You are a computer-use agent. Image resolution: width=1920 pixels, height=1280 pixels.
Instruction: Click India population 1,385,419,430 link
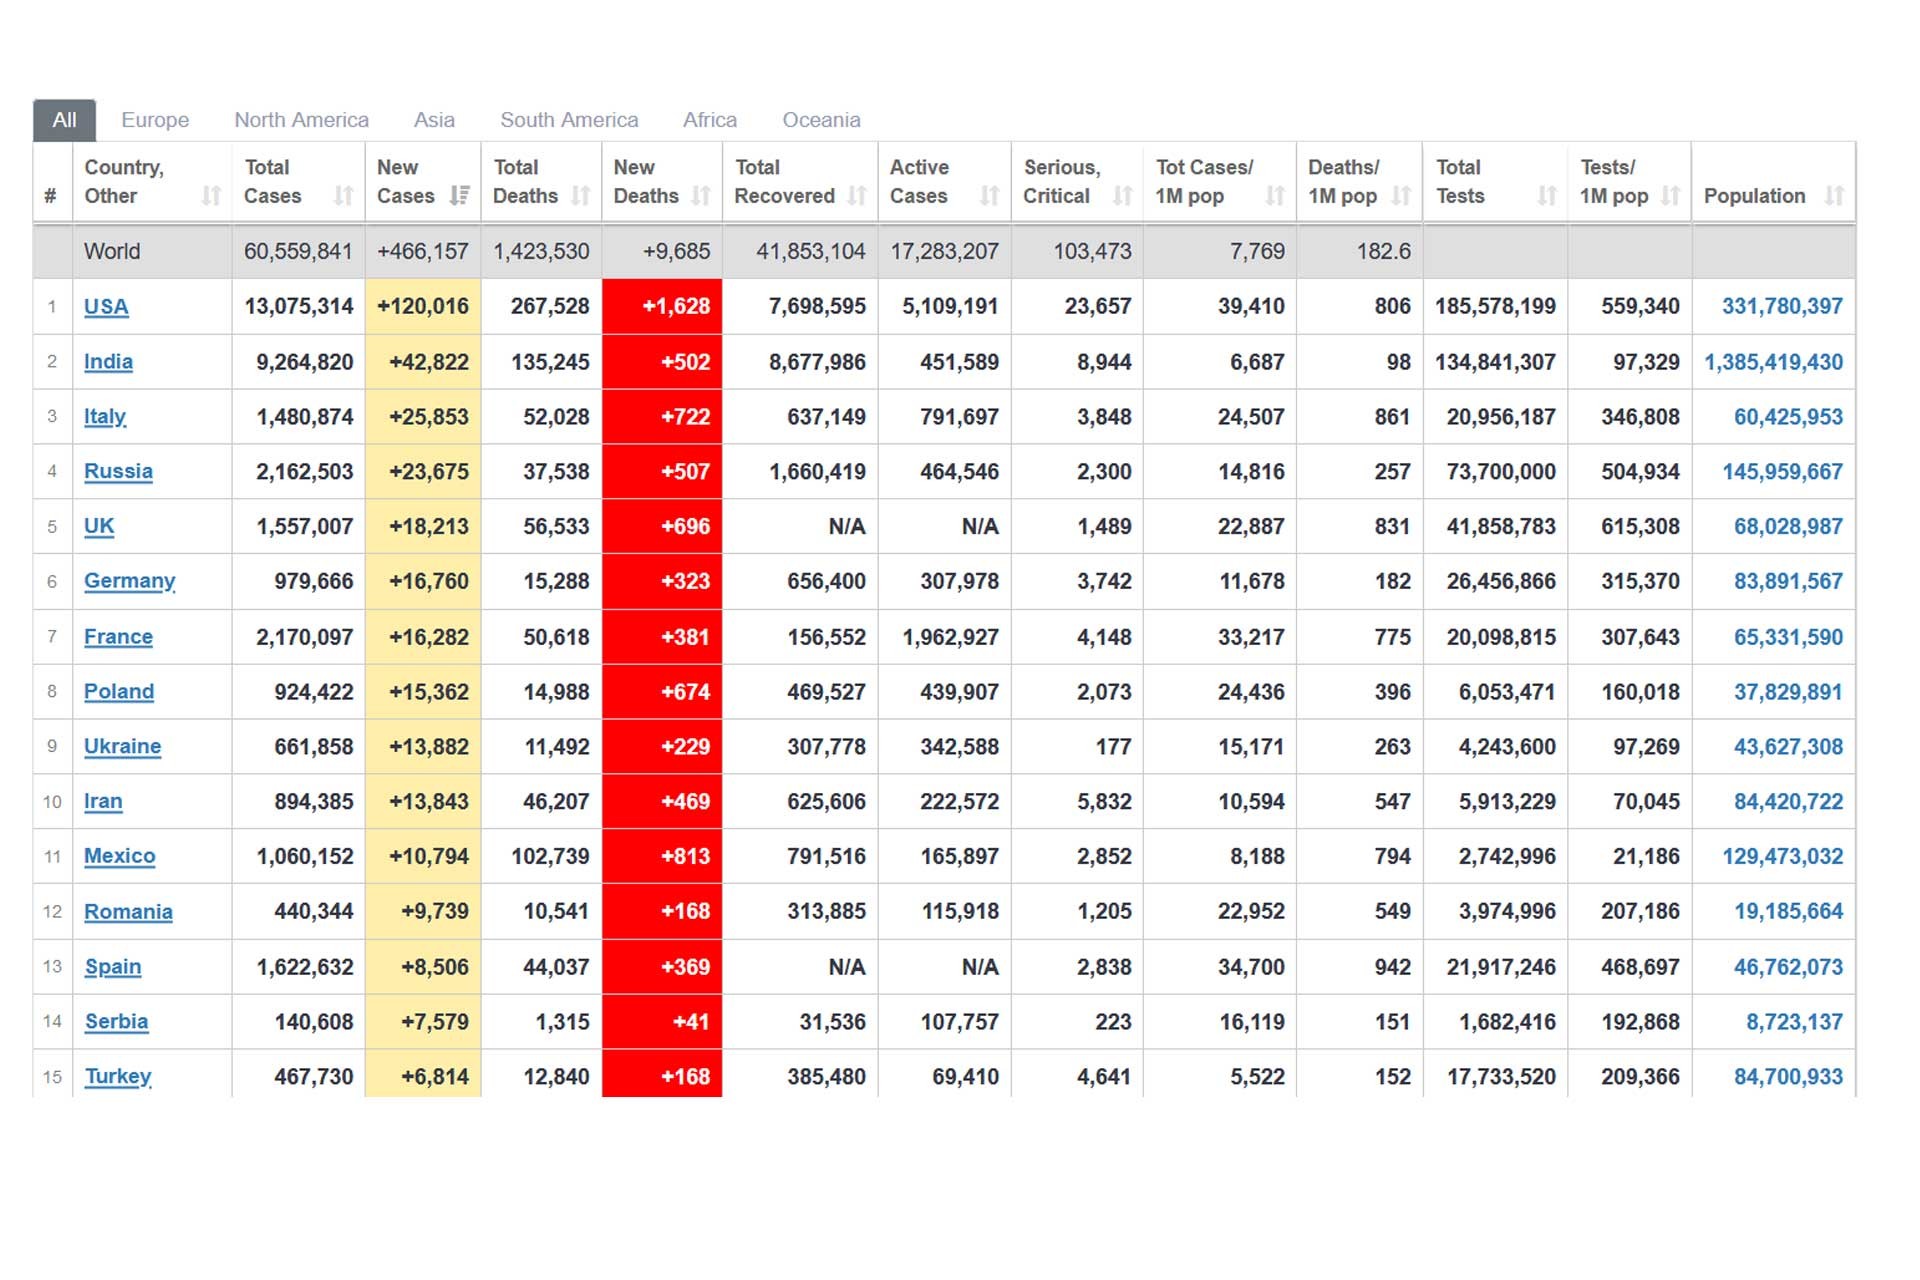[x=1773, y=362]
